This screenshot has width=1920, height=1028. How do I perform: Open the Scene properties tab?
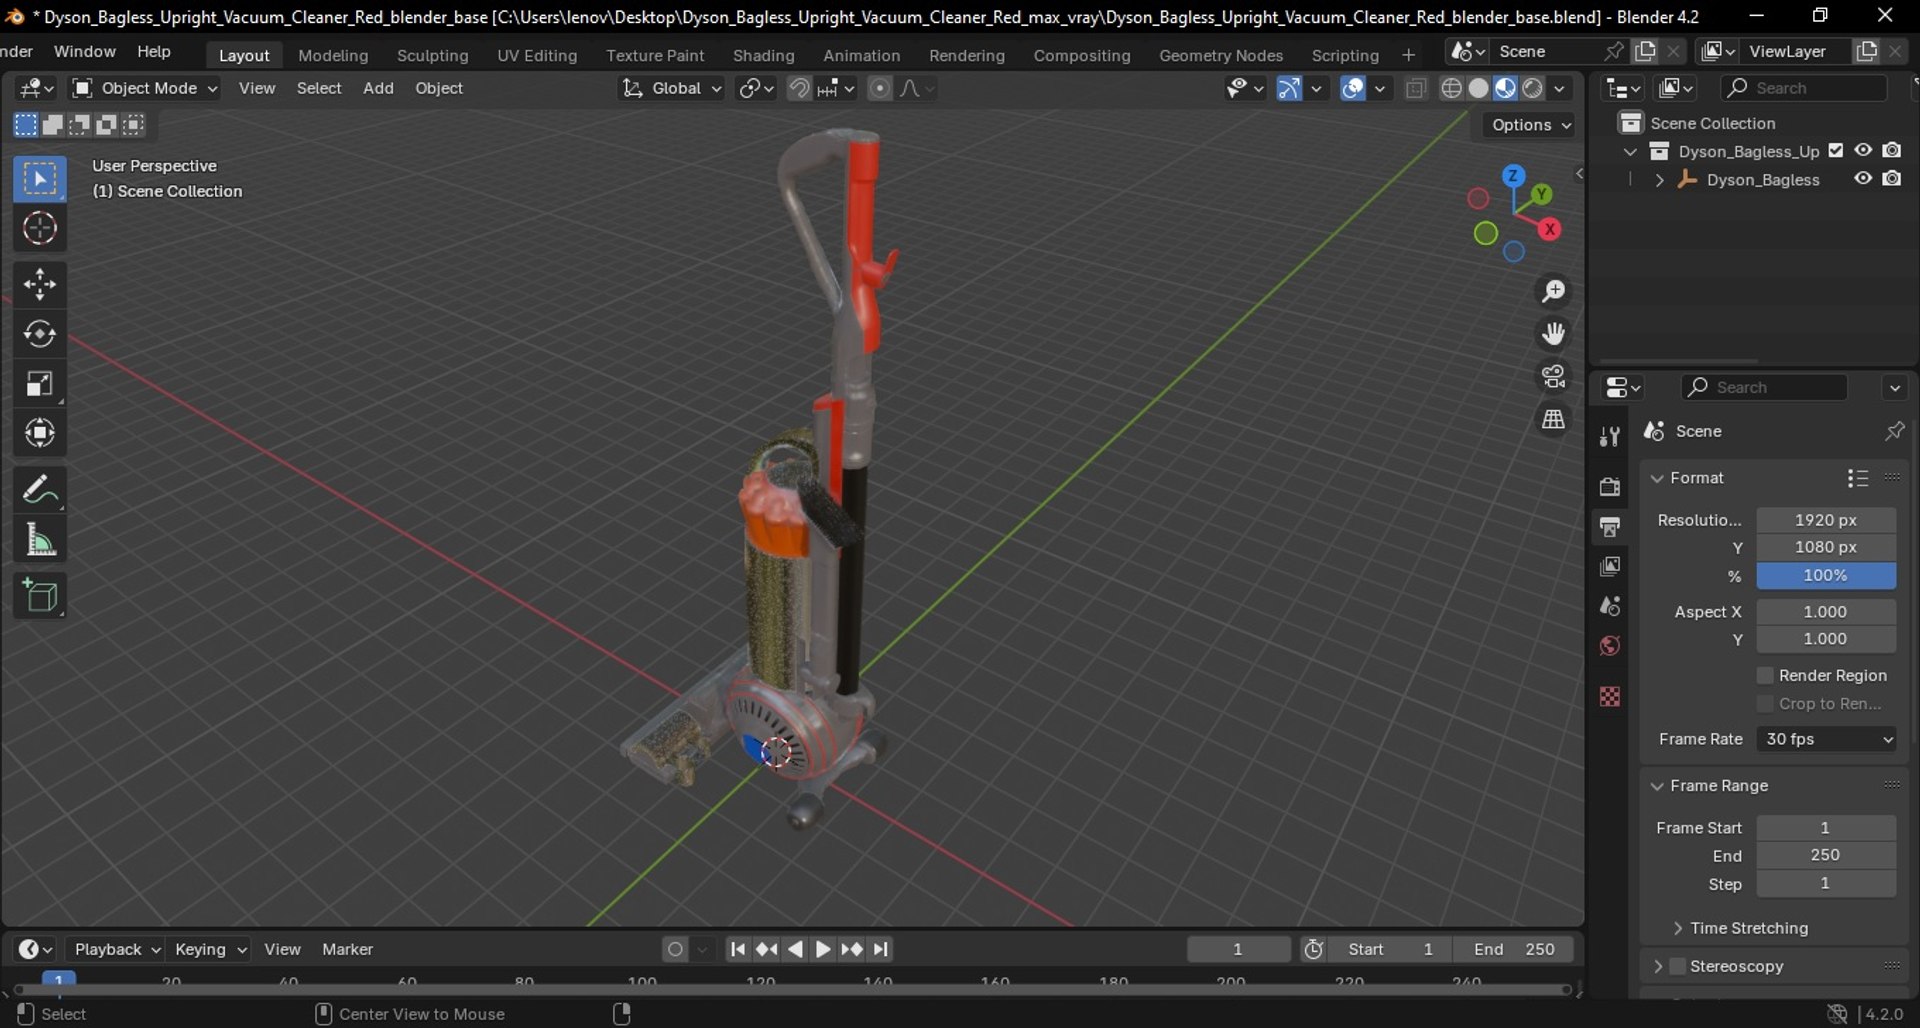coord(1609,606)
